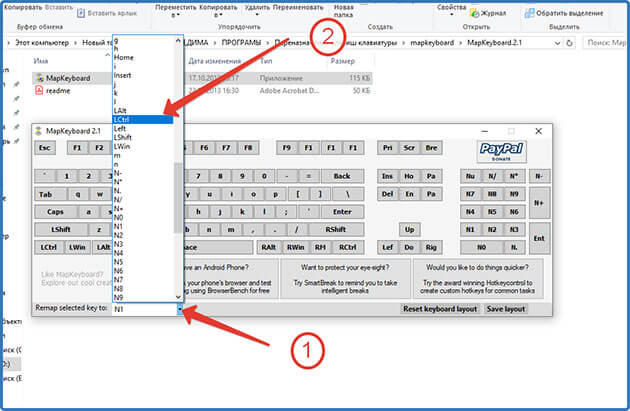The width and height of the screenshot is (630, 411).
Task: Click the RShift key on virtual keyboard
Action: [336, 229]
